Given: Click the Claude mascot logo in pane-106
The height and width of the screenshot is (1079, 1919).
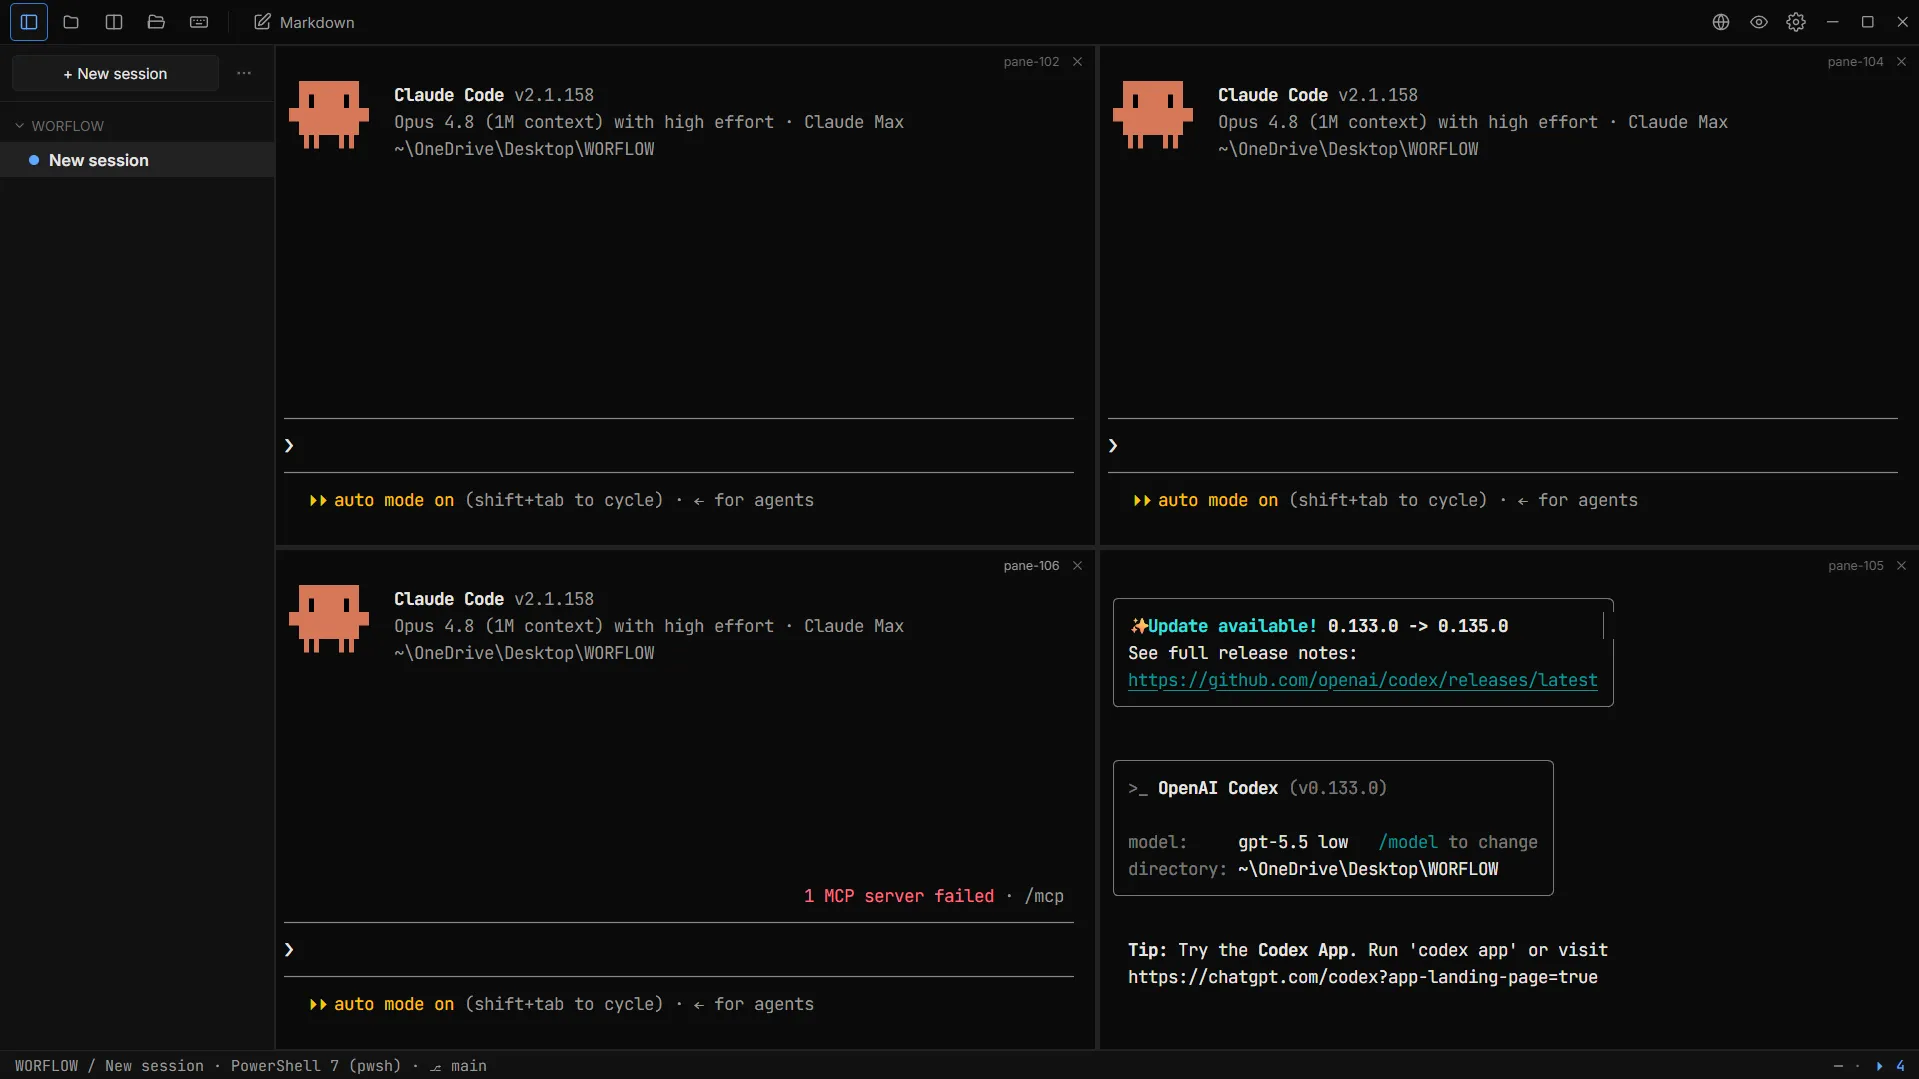Looking at the screenshot, I should click(x=329, y=619).
